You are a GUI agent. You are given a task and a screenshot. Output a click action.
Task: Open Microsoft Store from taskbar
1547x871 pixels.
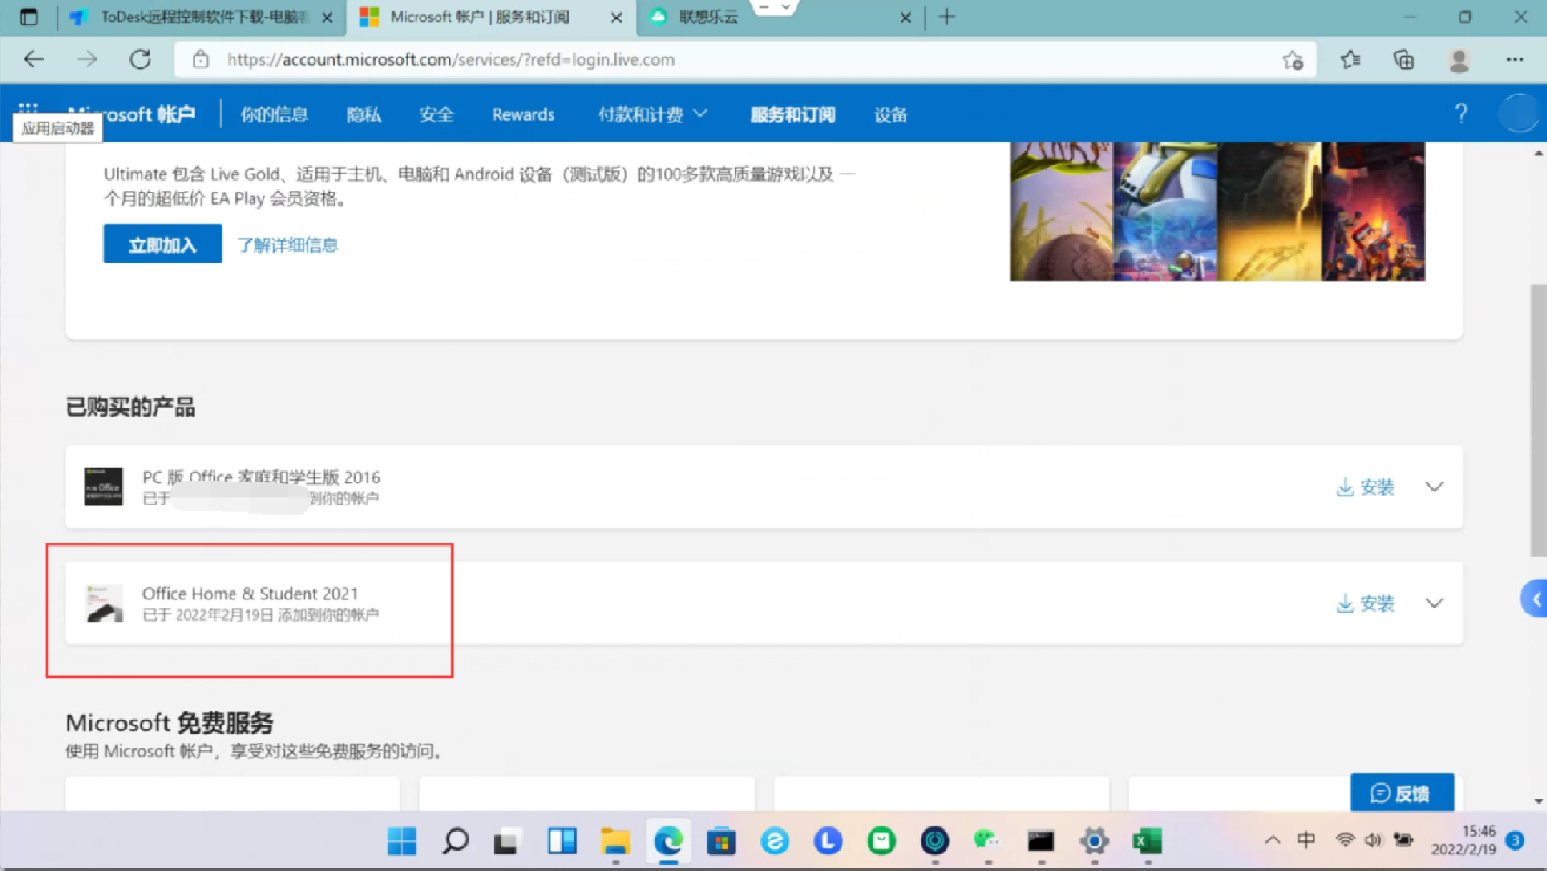(x=721, y=842)
